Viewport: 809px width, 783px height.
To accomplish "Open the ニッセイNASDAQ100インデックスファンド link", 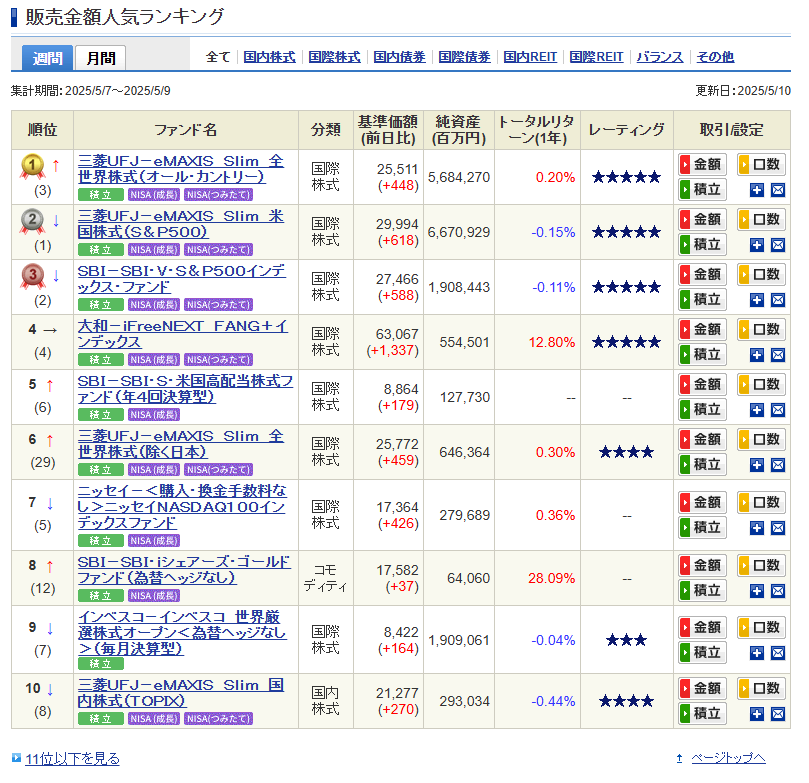I will (182, 507).
